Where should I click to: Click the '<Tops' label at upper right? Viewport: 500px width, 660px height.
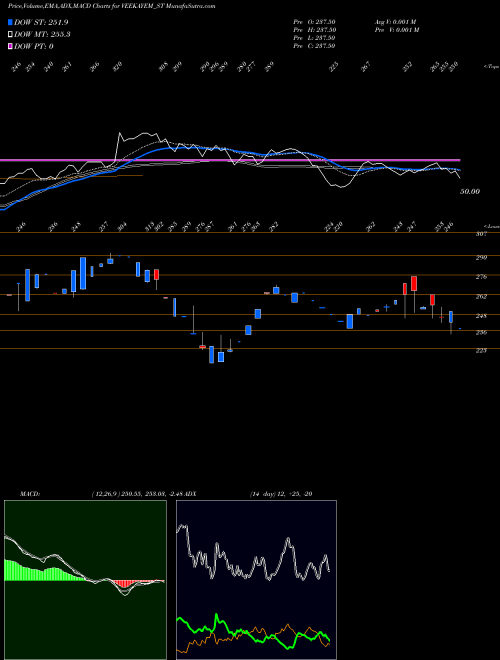491,67
